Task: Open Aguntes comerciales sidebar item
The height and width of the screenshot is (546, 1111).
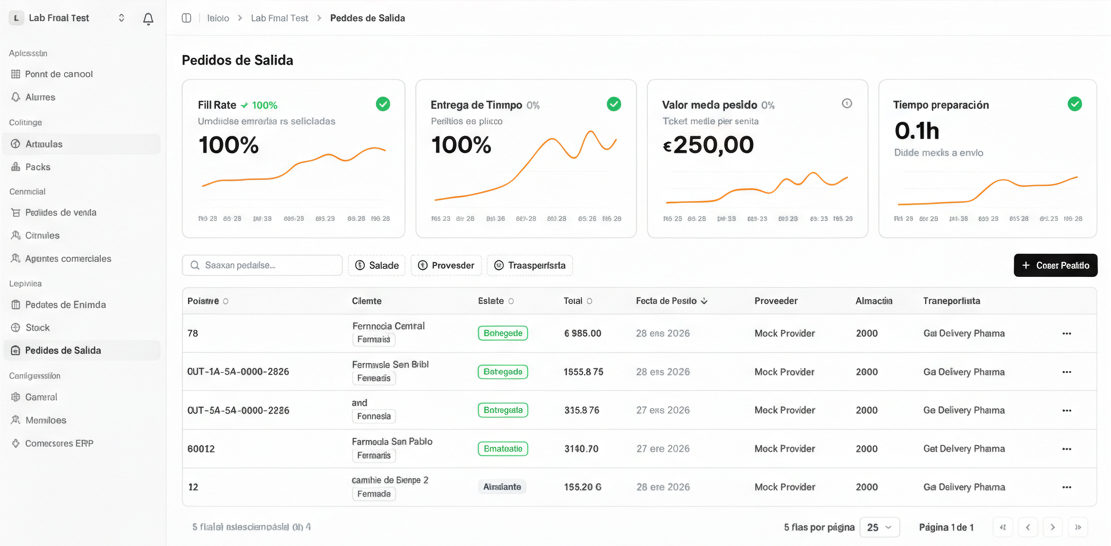Action: (82, 258)
